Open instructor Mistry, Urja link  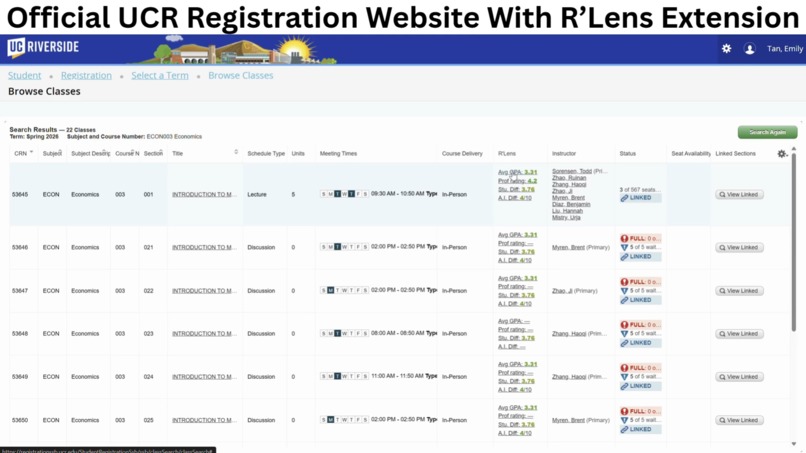(x=566, y=218)
